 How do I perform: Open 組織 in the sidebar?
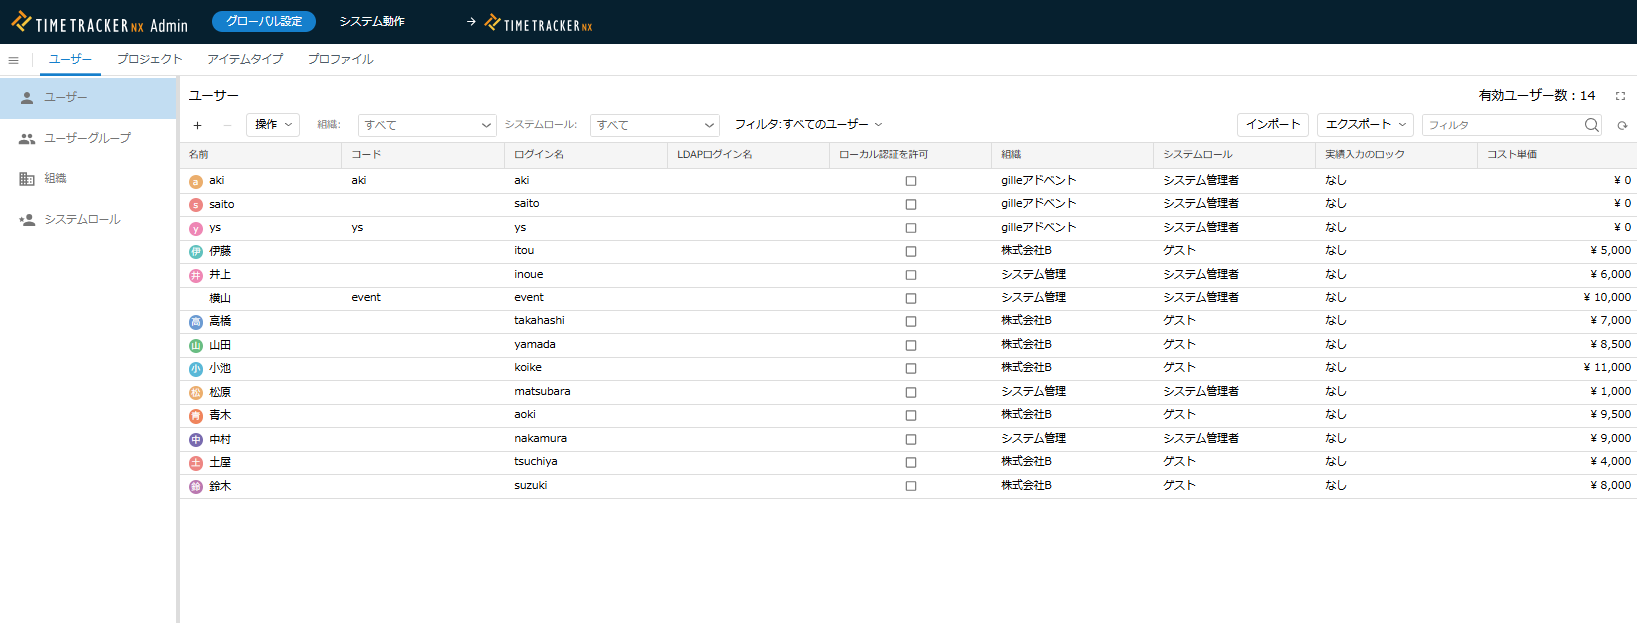point(88,179)
